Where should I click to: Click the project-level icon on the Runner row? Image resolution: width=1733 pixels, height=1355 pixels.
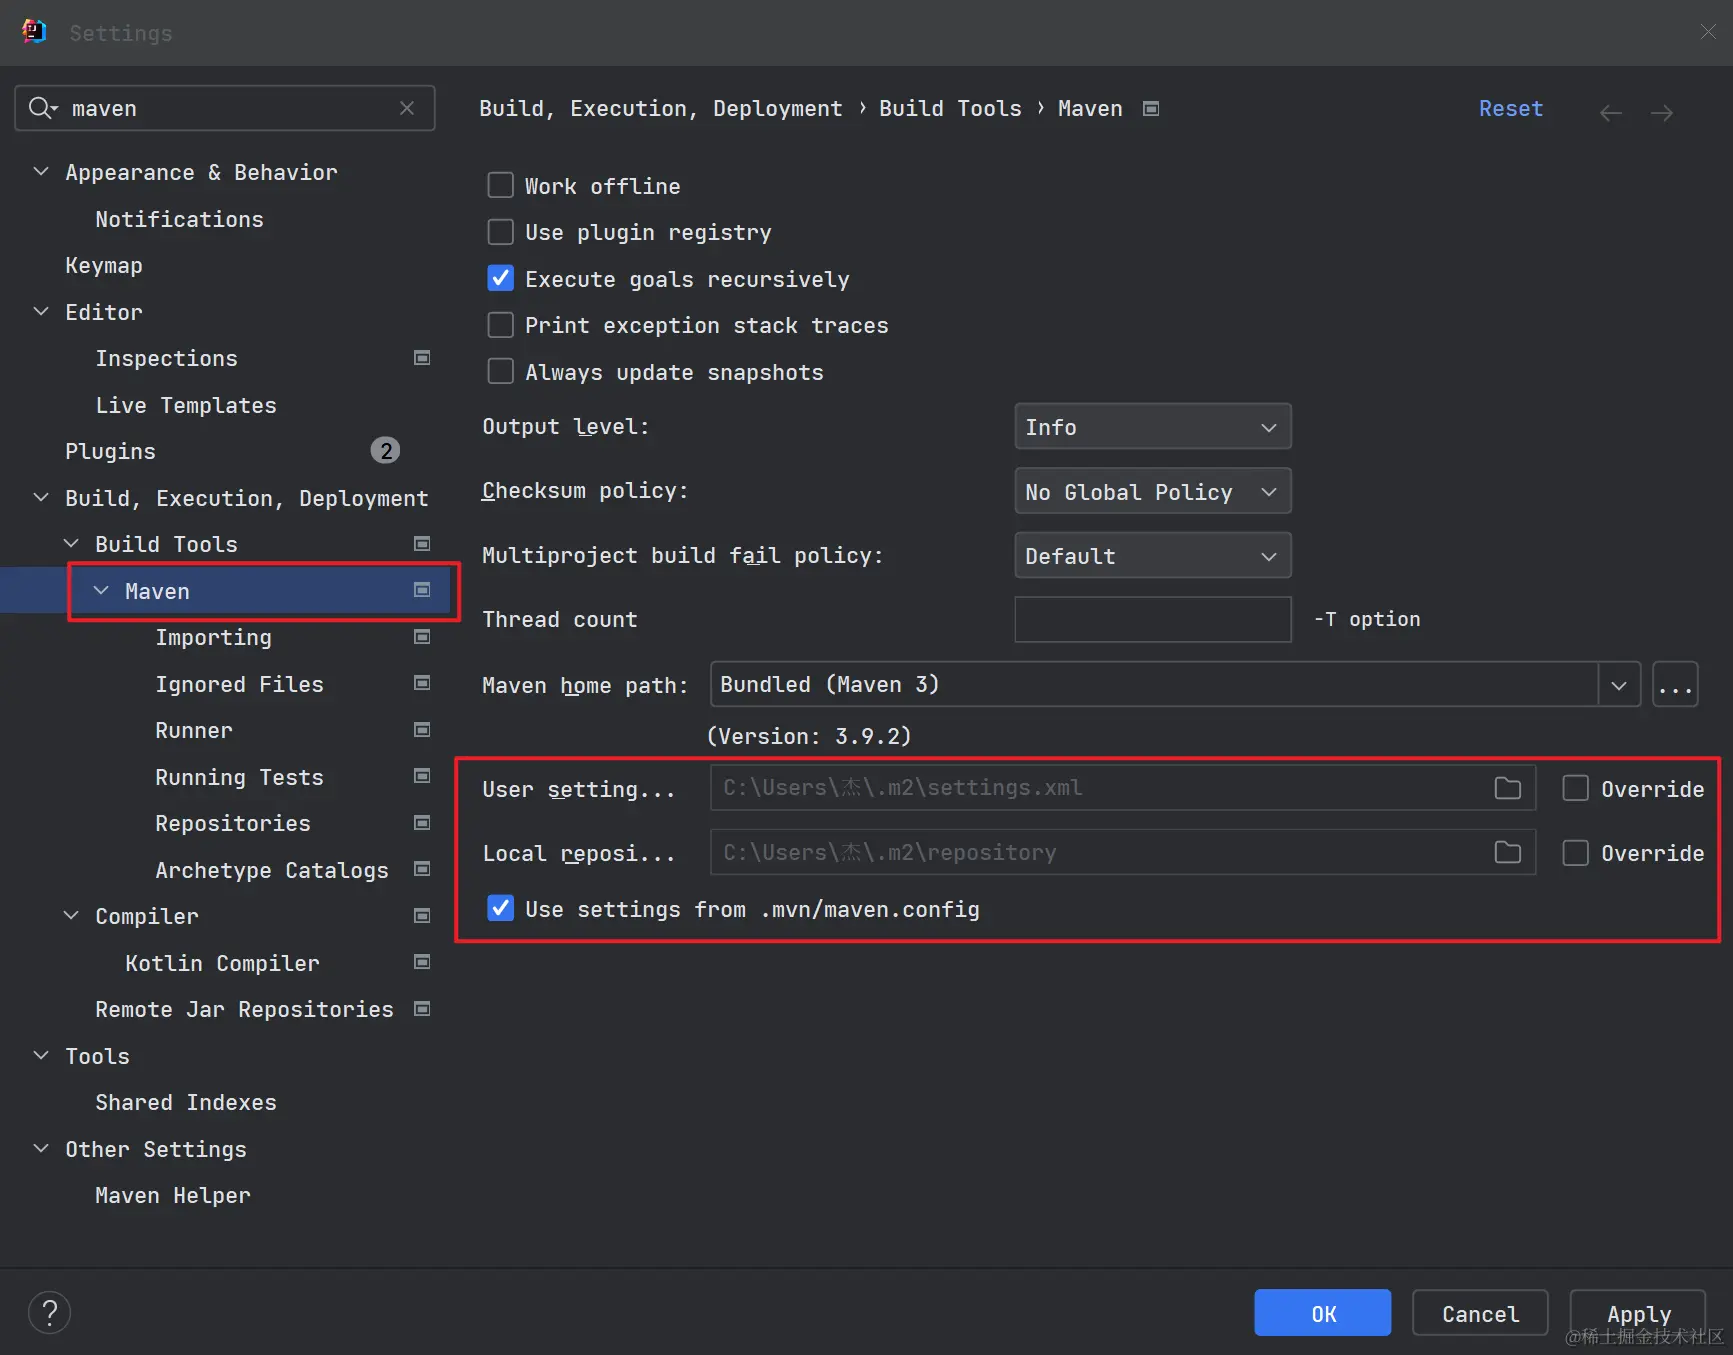tap(422, 730)
